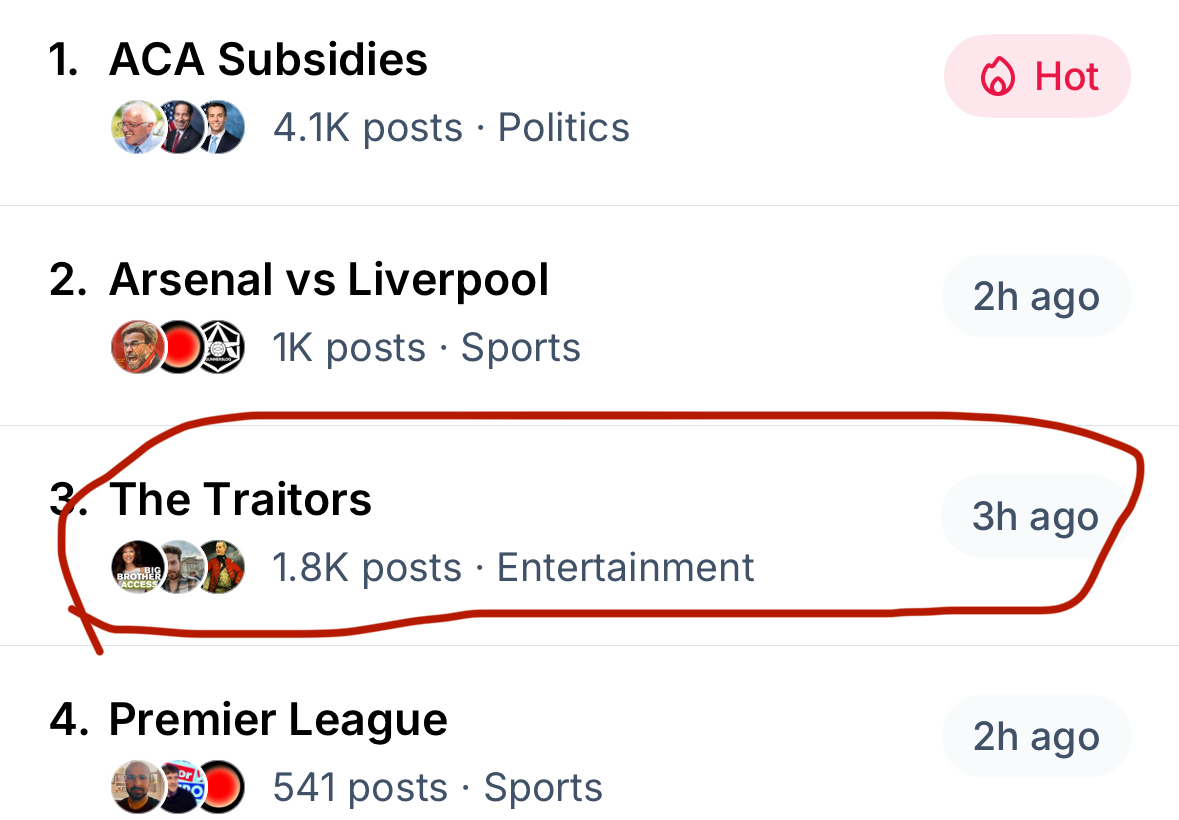1179x820 pixels.
Task: Click the 2h ago badge on Arsenal vs Liverpool
Action: [x=1035, y=297]
